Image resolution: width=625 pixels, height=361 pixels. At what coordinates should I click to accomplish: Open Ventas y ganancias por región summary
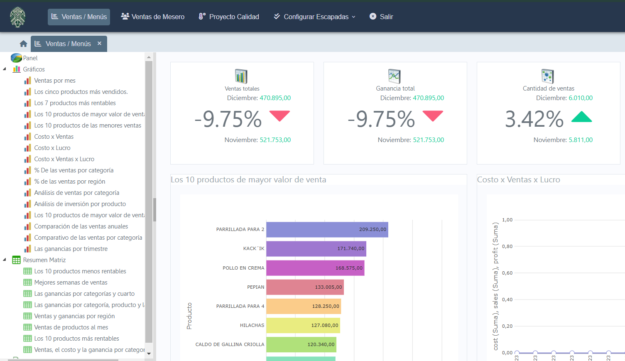(75, 316)
